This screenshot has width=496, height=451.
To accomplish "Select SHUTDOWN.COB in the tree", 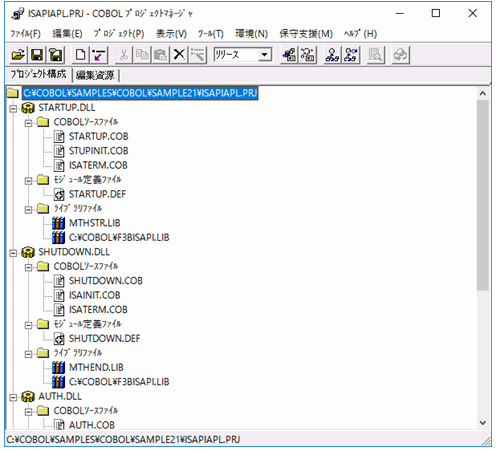I will [106, 281].
